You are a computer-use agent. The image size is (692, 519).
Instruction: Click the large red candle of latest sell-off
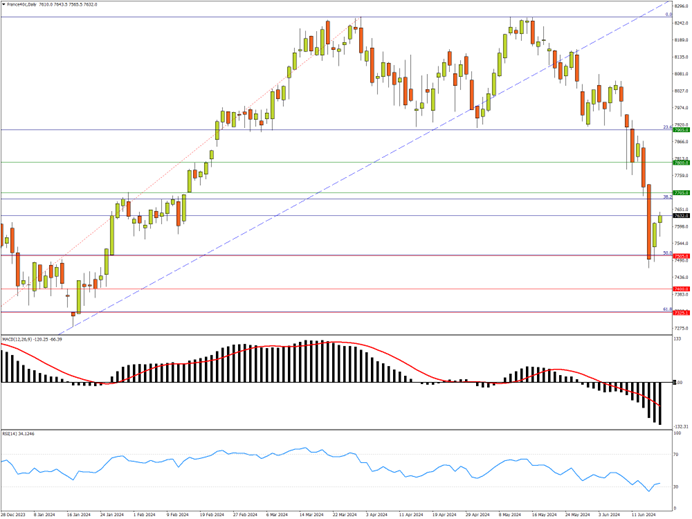(x=648, y=220)
